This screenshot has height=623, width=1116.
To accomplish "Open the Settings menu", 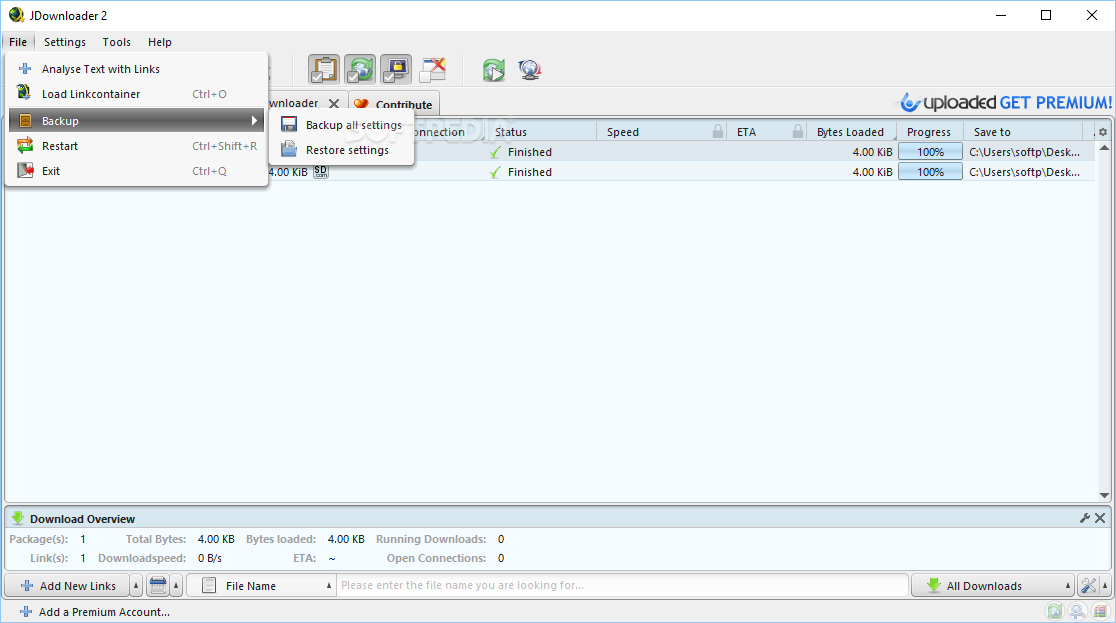I will click(65, 42).
